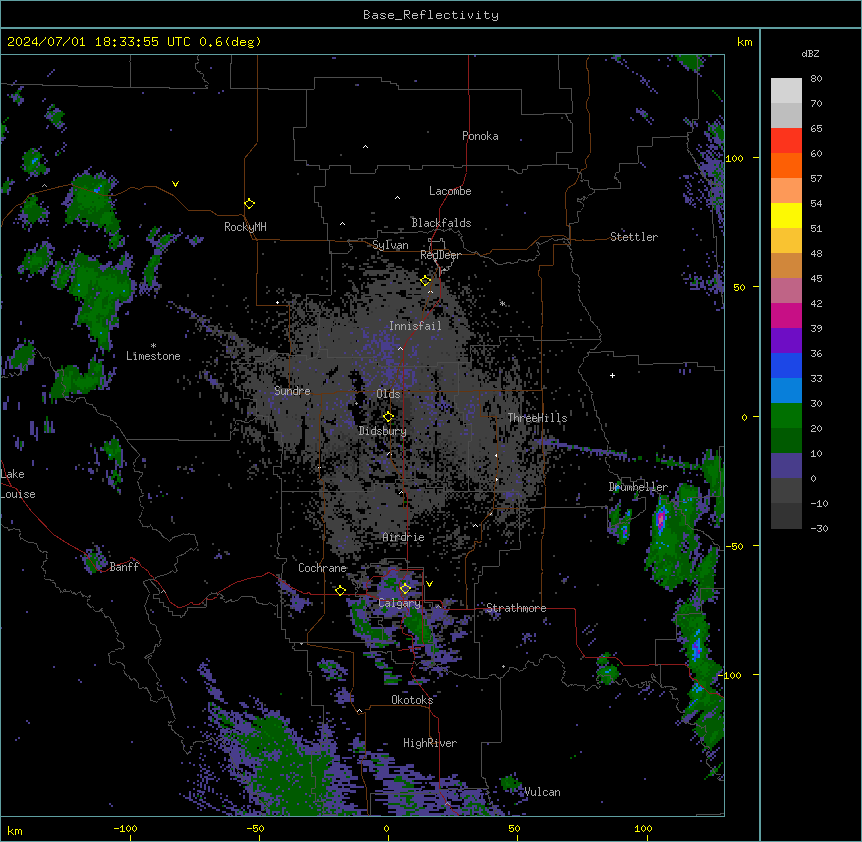Click the yellow station marker above Calgary

(x=405, y=589)
